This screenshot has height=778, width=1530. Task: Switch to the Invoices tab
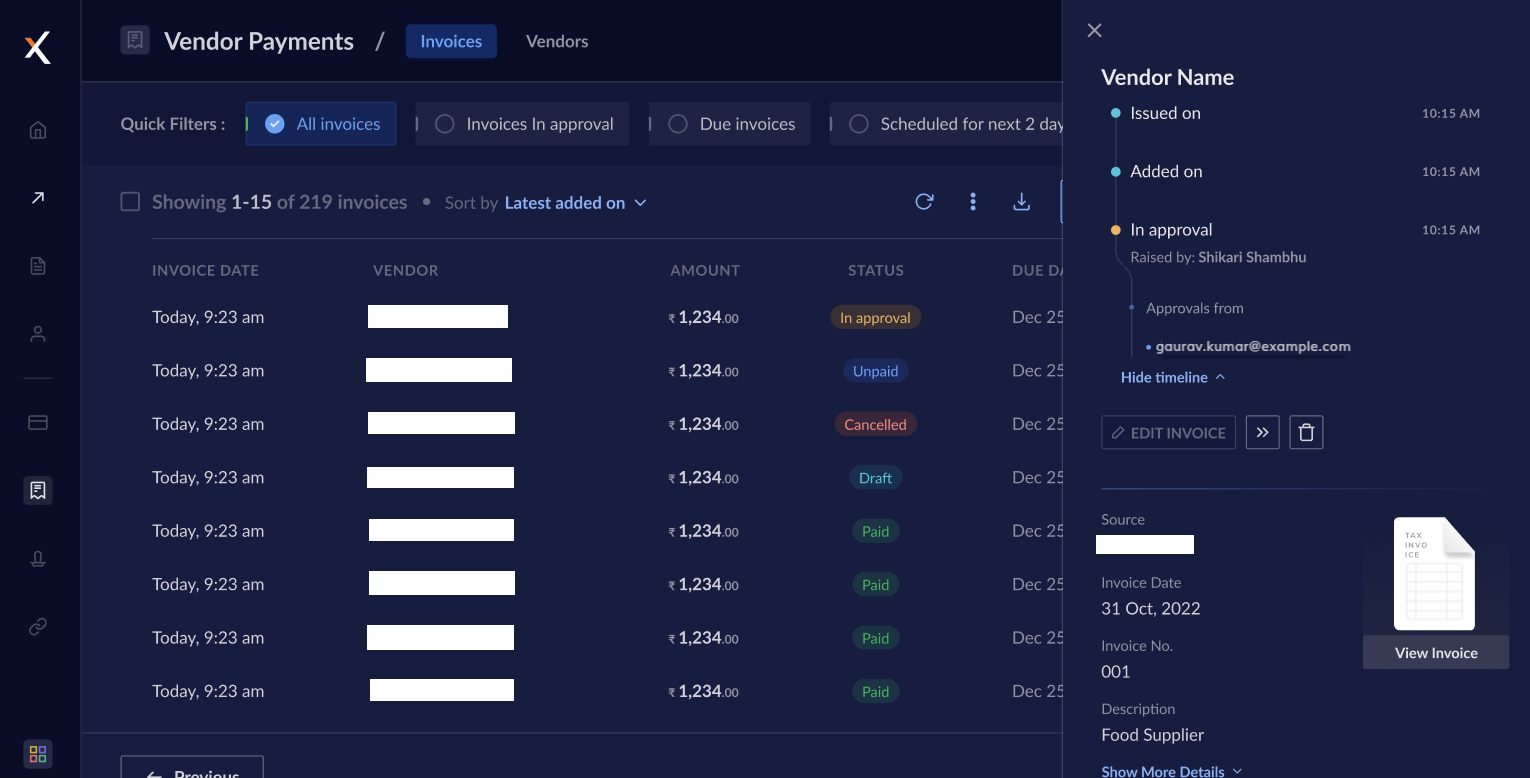click(451, 41)
